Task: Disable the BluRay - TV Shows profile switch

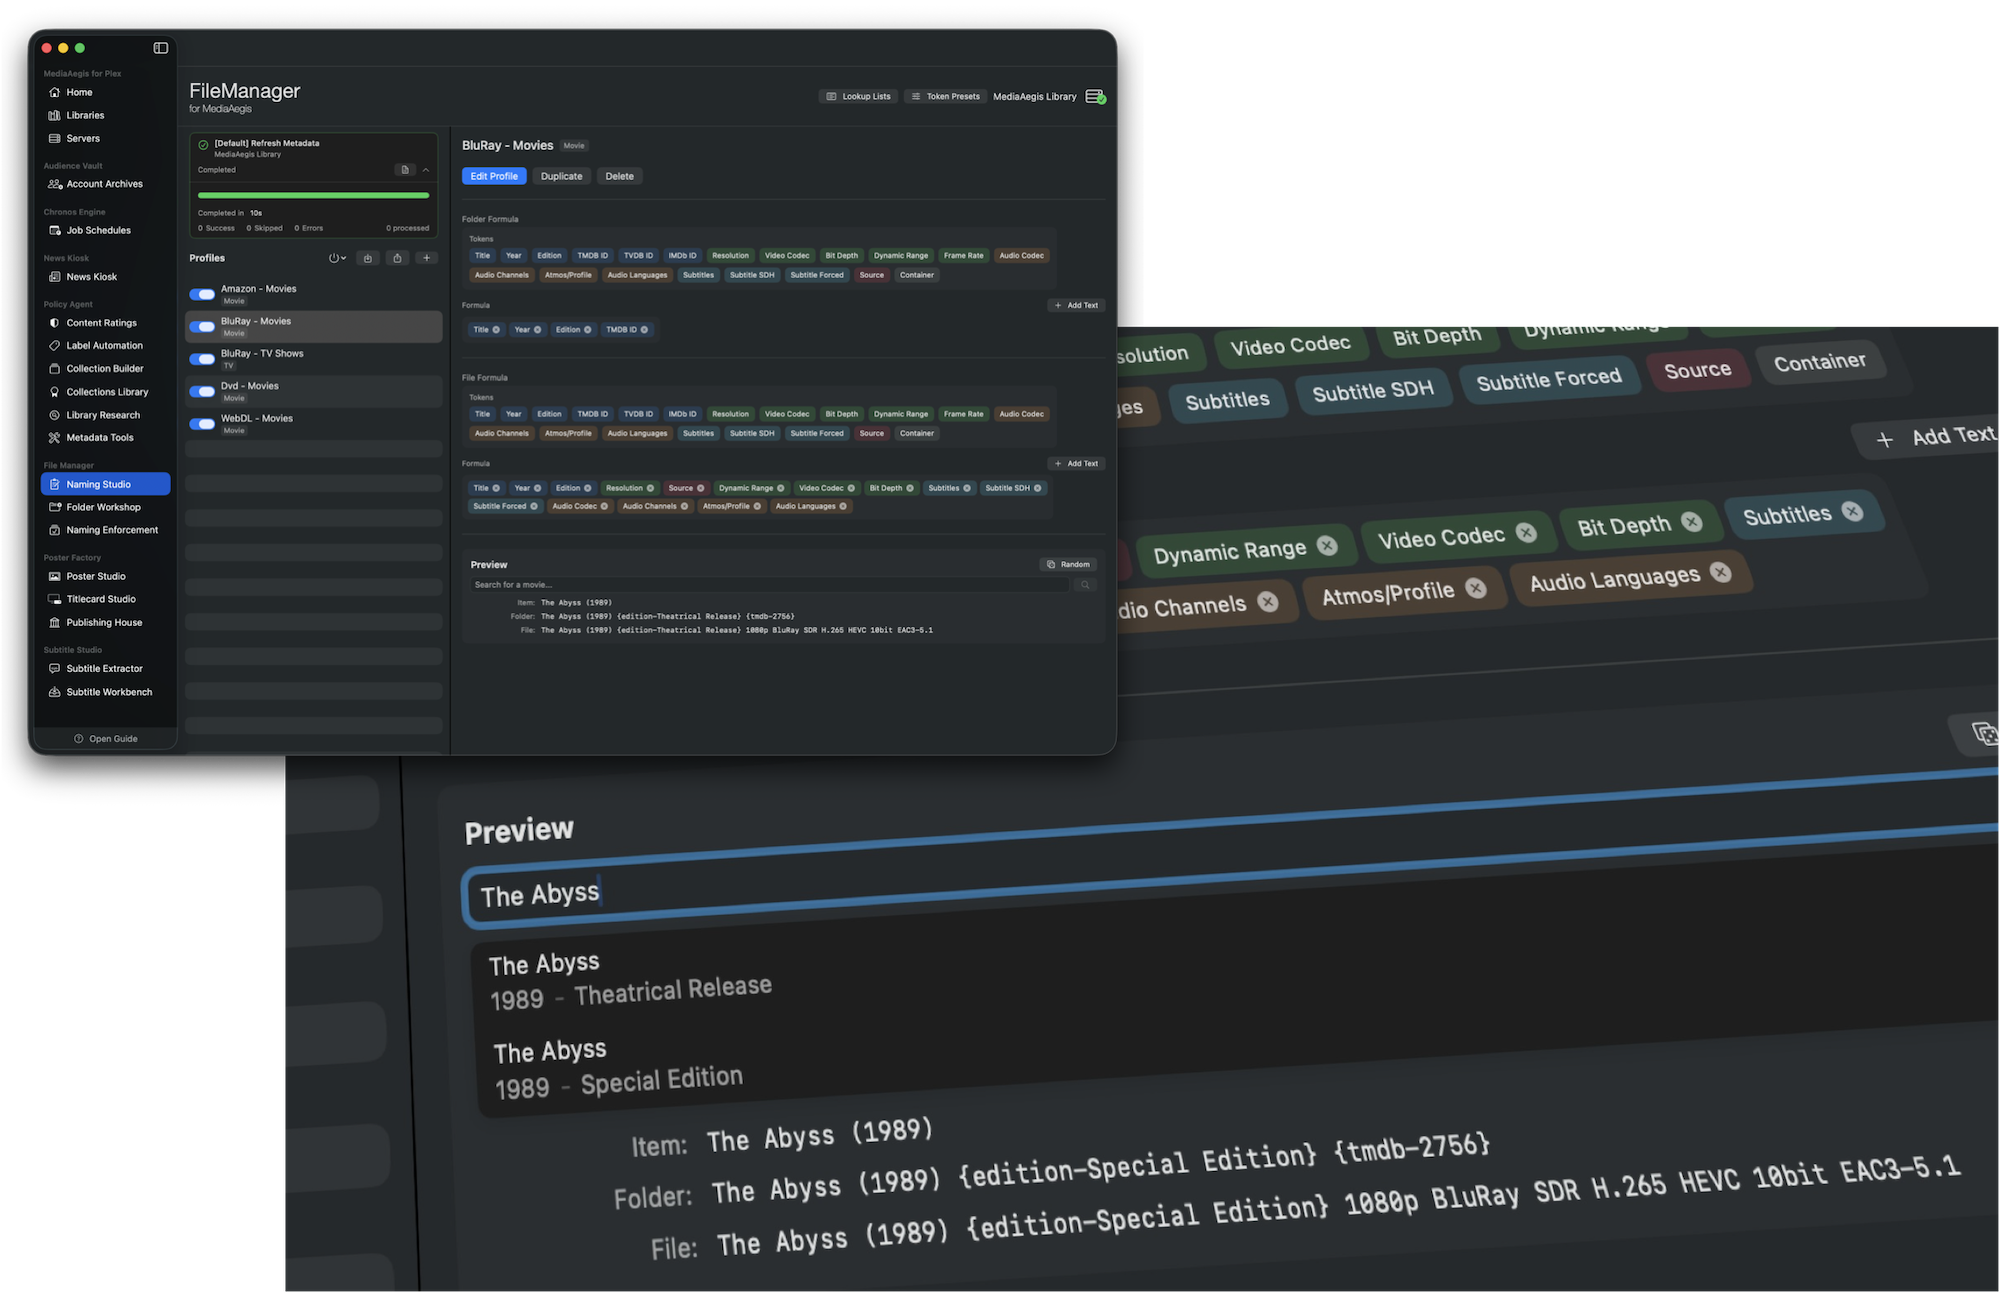Action: tap(202, 359)
